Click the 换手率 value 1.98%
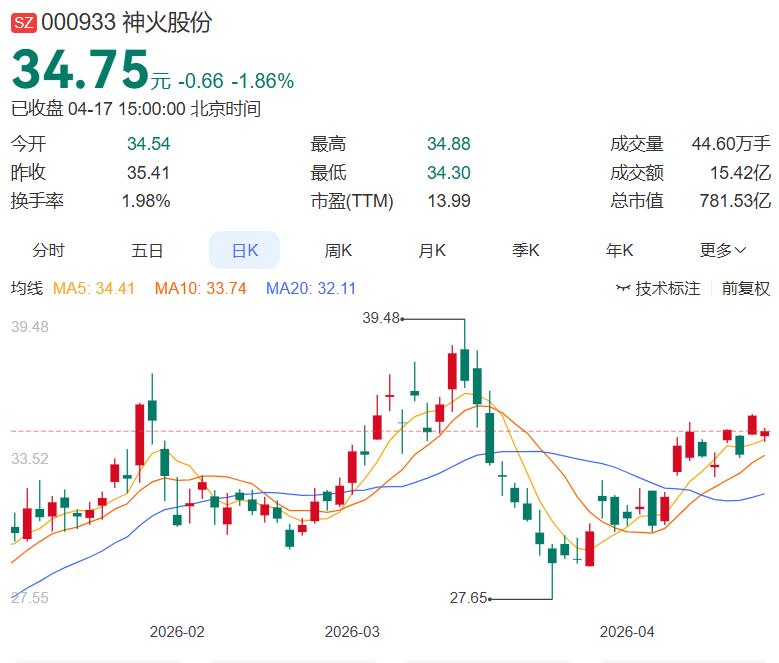 [146, 201]
